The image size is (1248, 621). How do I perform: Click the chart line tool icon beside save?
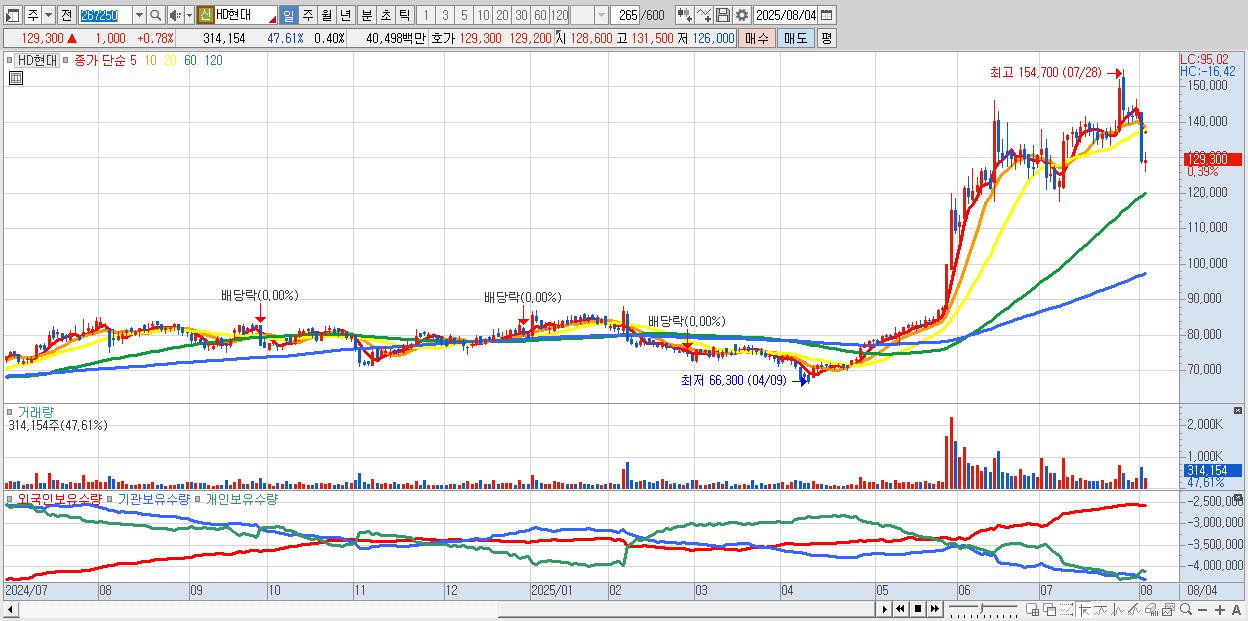(x=704, y=15)
